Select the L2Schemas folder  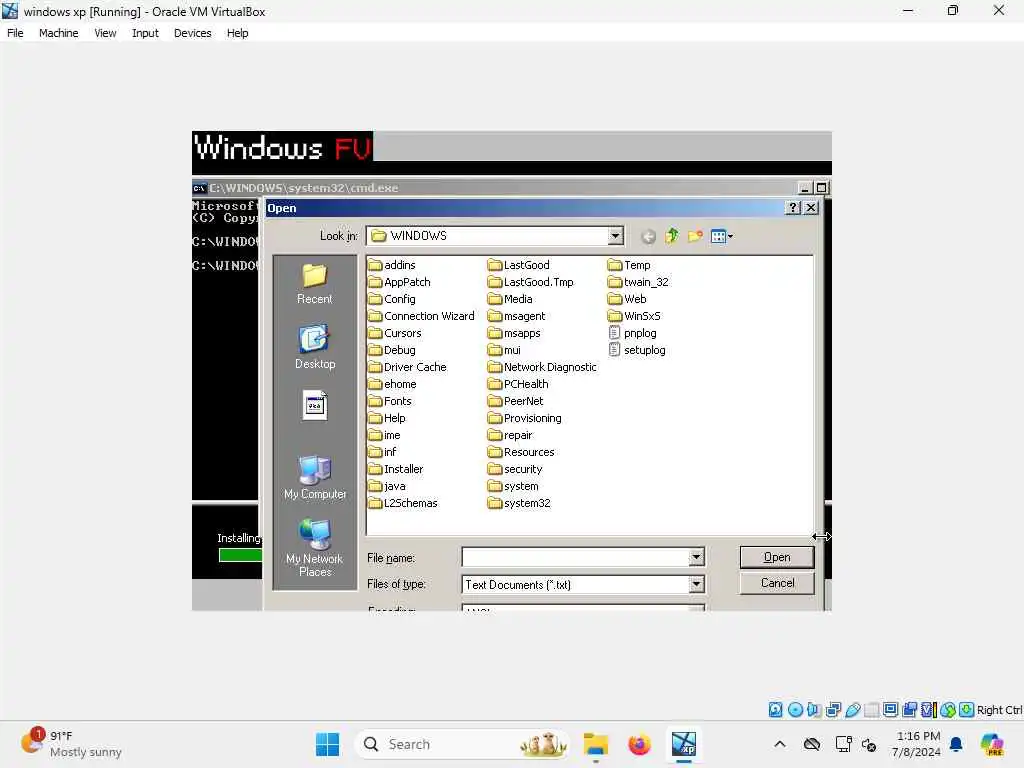pos(403,503)
